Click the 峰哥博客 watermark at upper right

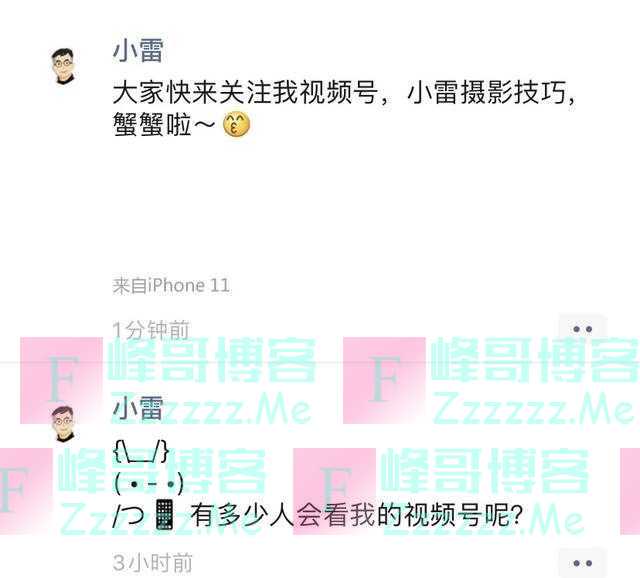(x=535, y=360)
